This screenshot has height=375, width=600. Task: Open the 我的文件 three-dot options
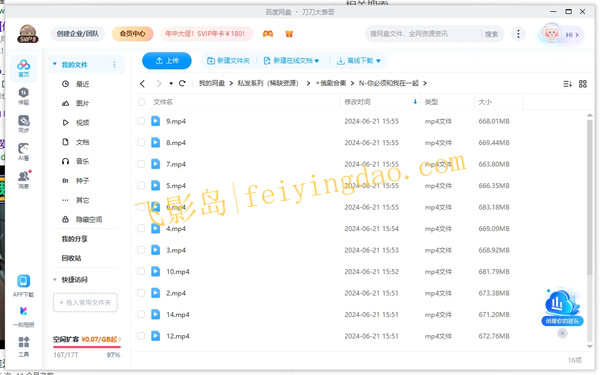click(114, 64)
